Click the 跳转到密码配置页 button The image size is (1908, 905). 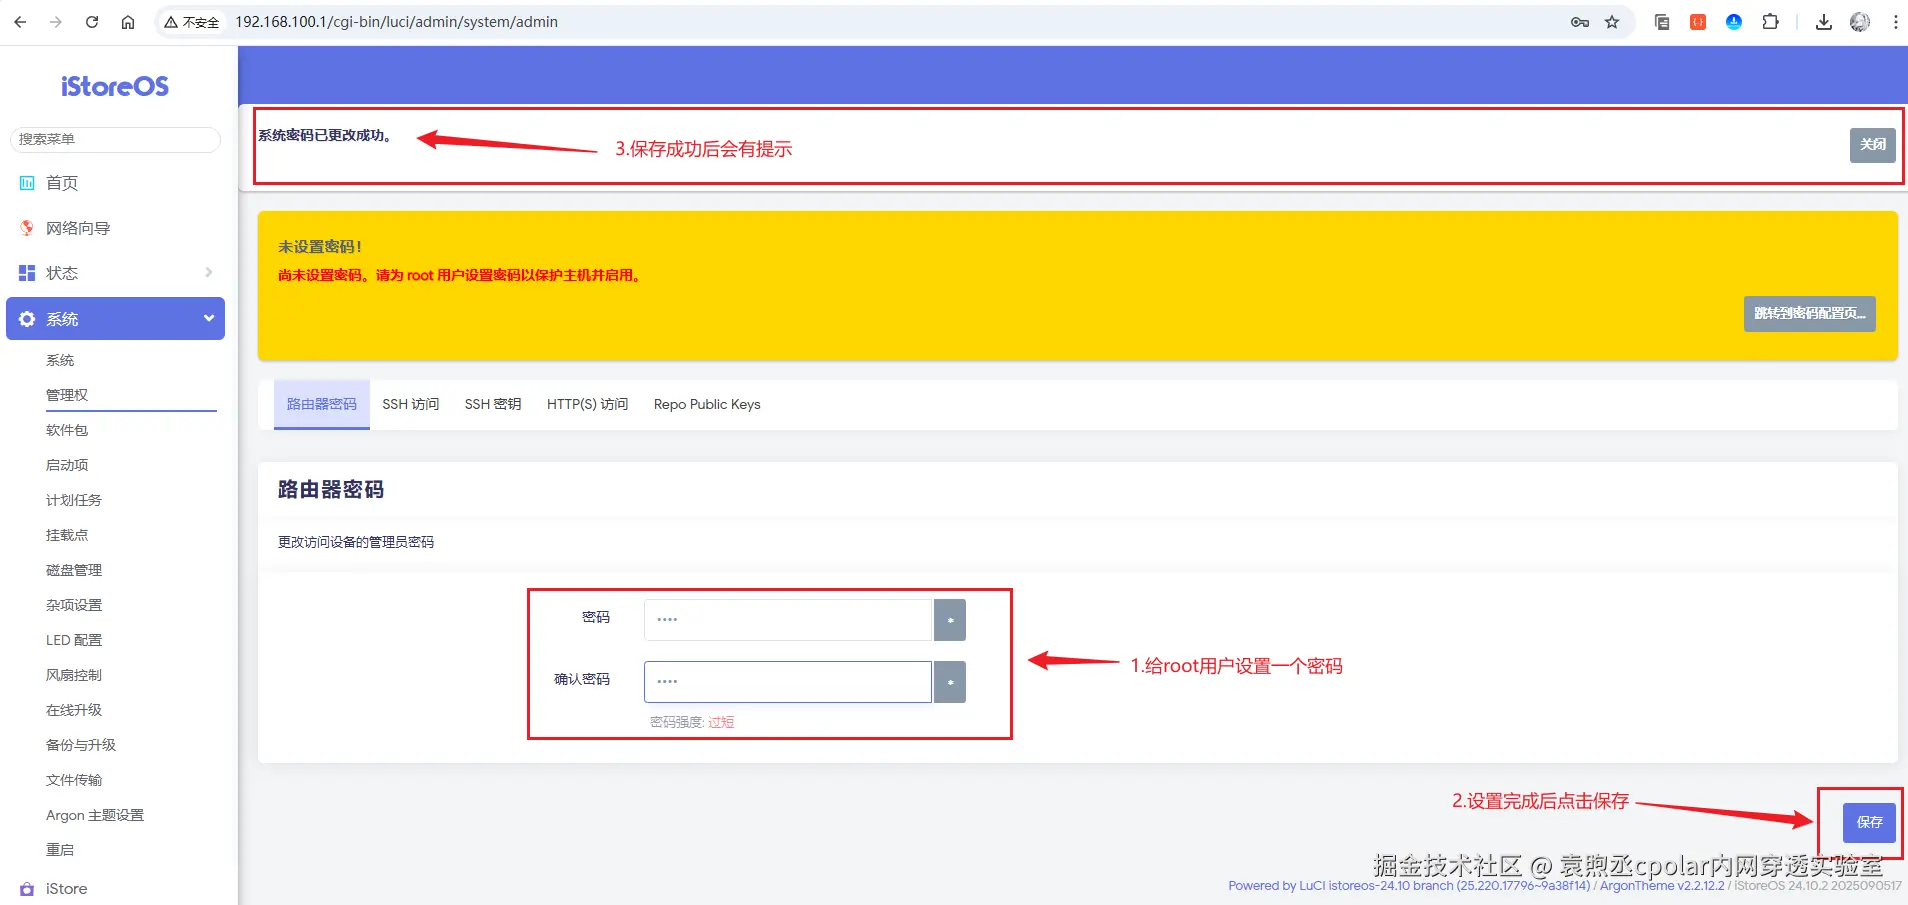tap(1809, 314)
